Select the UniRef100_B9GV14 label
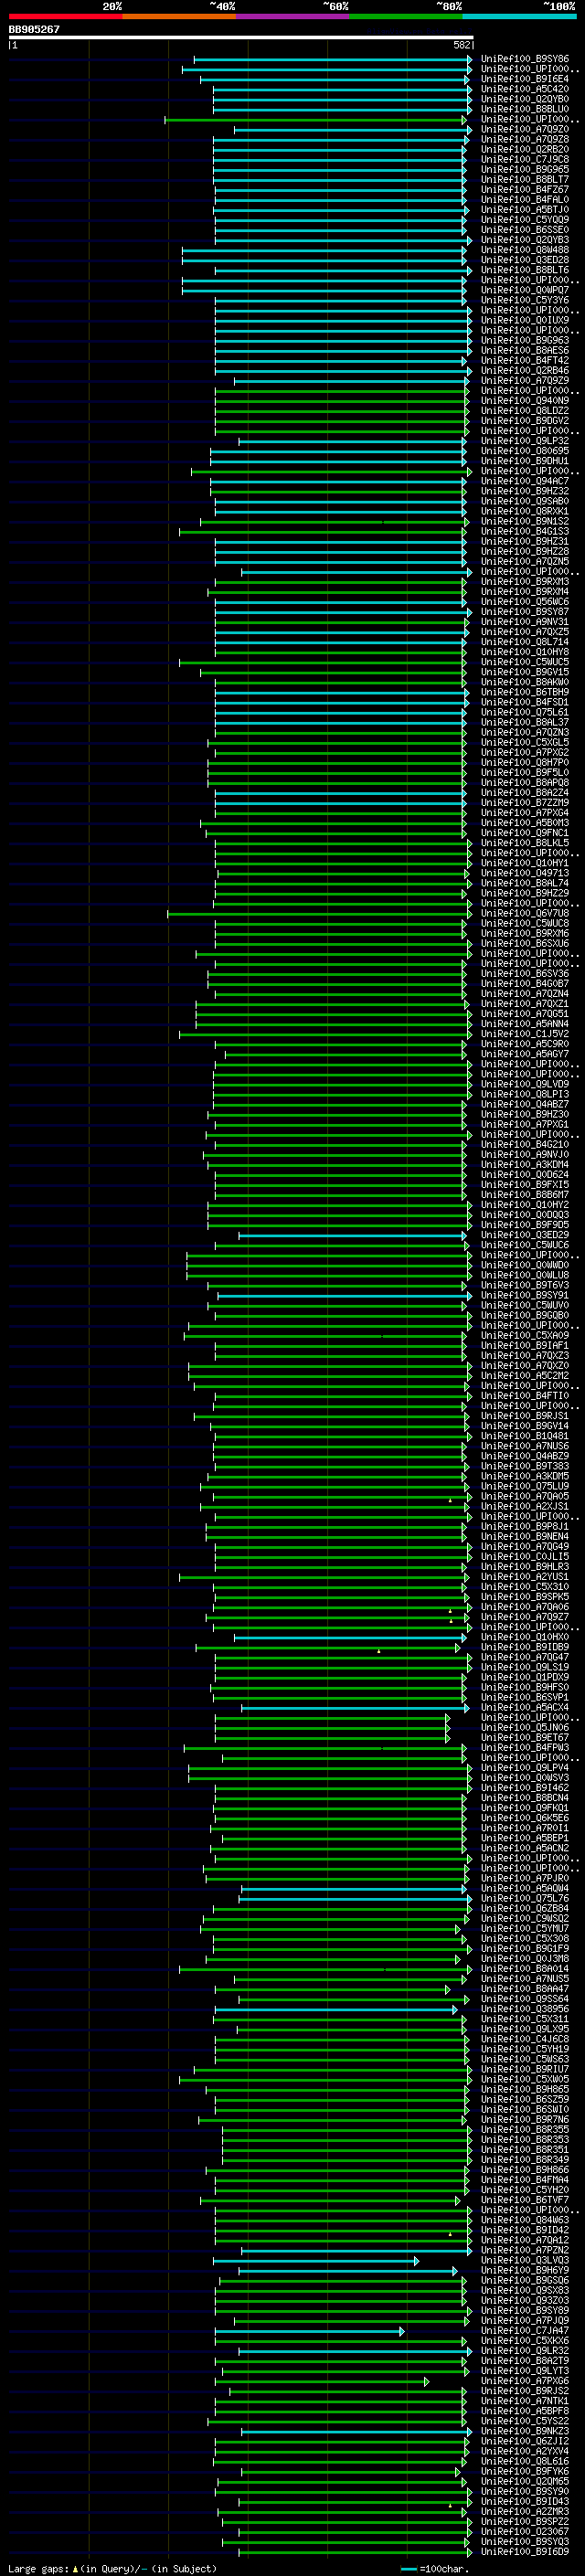The height and width of the screenshot is (2576, 585). pyautogui.click(x=525, y=1426)
